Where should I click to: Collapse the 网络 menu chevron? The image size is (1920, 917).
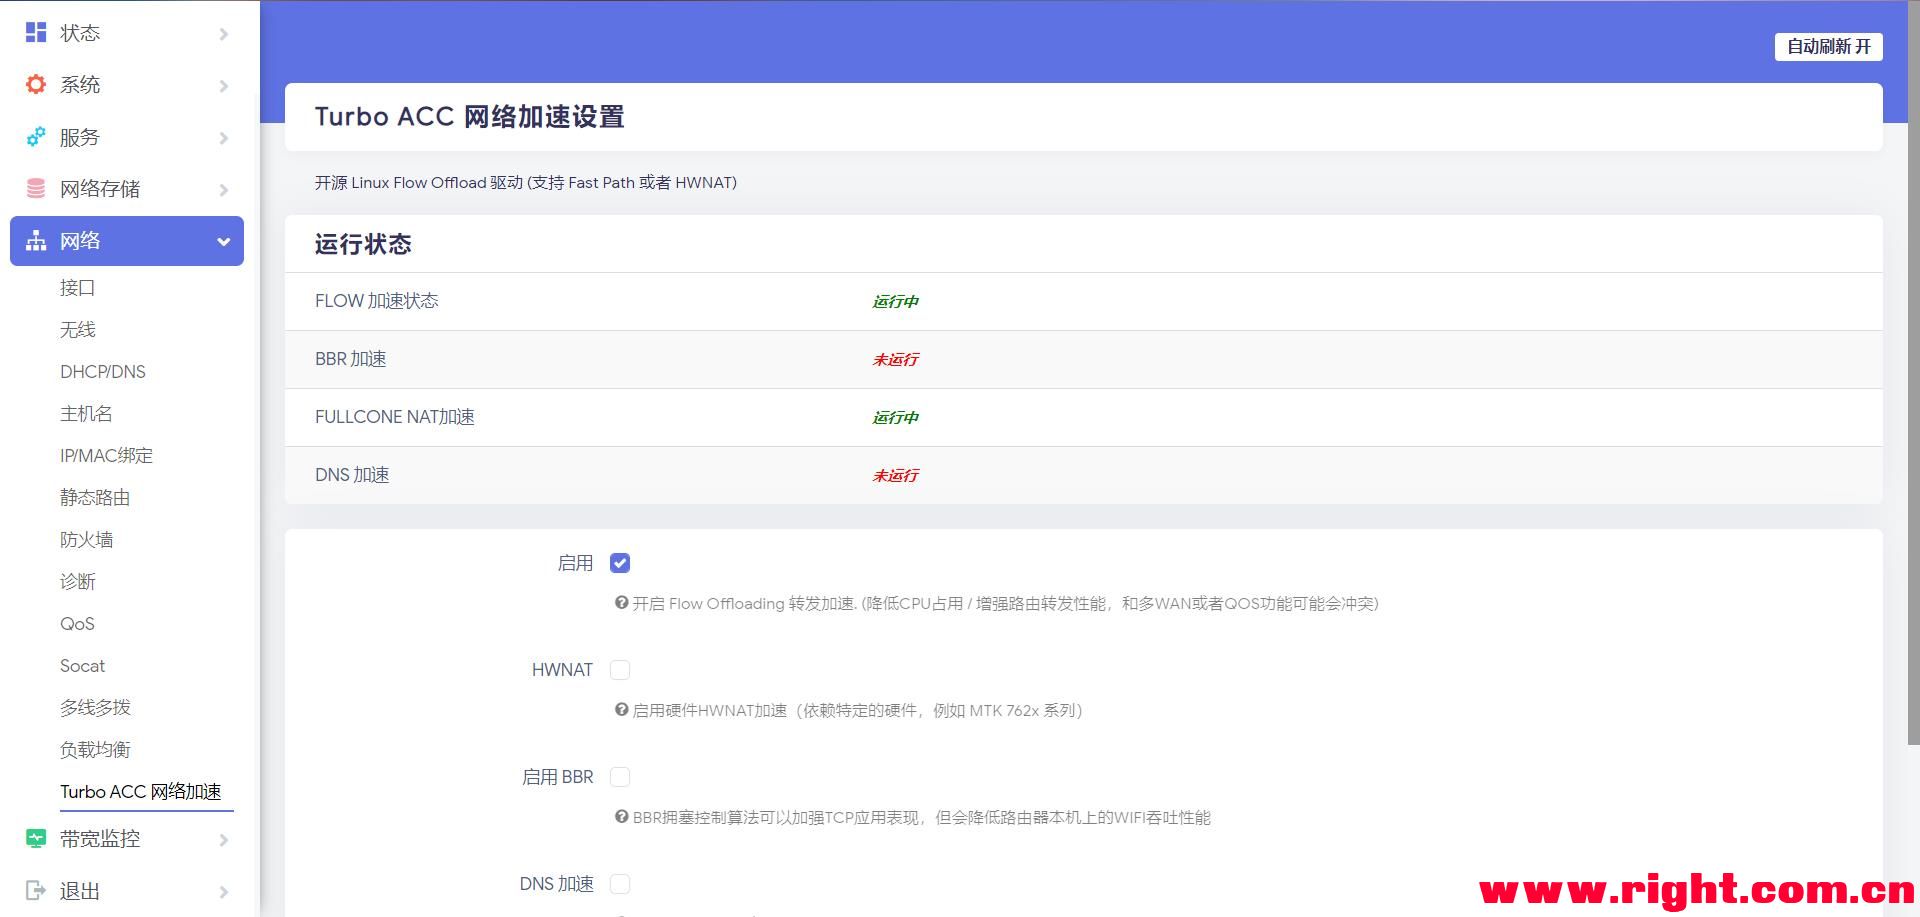tap(224, 241)
